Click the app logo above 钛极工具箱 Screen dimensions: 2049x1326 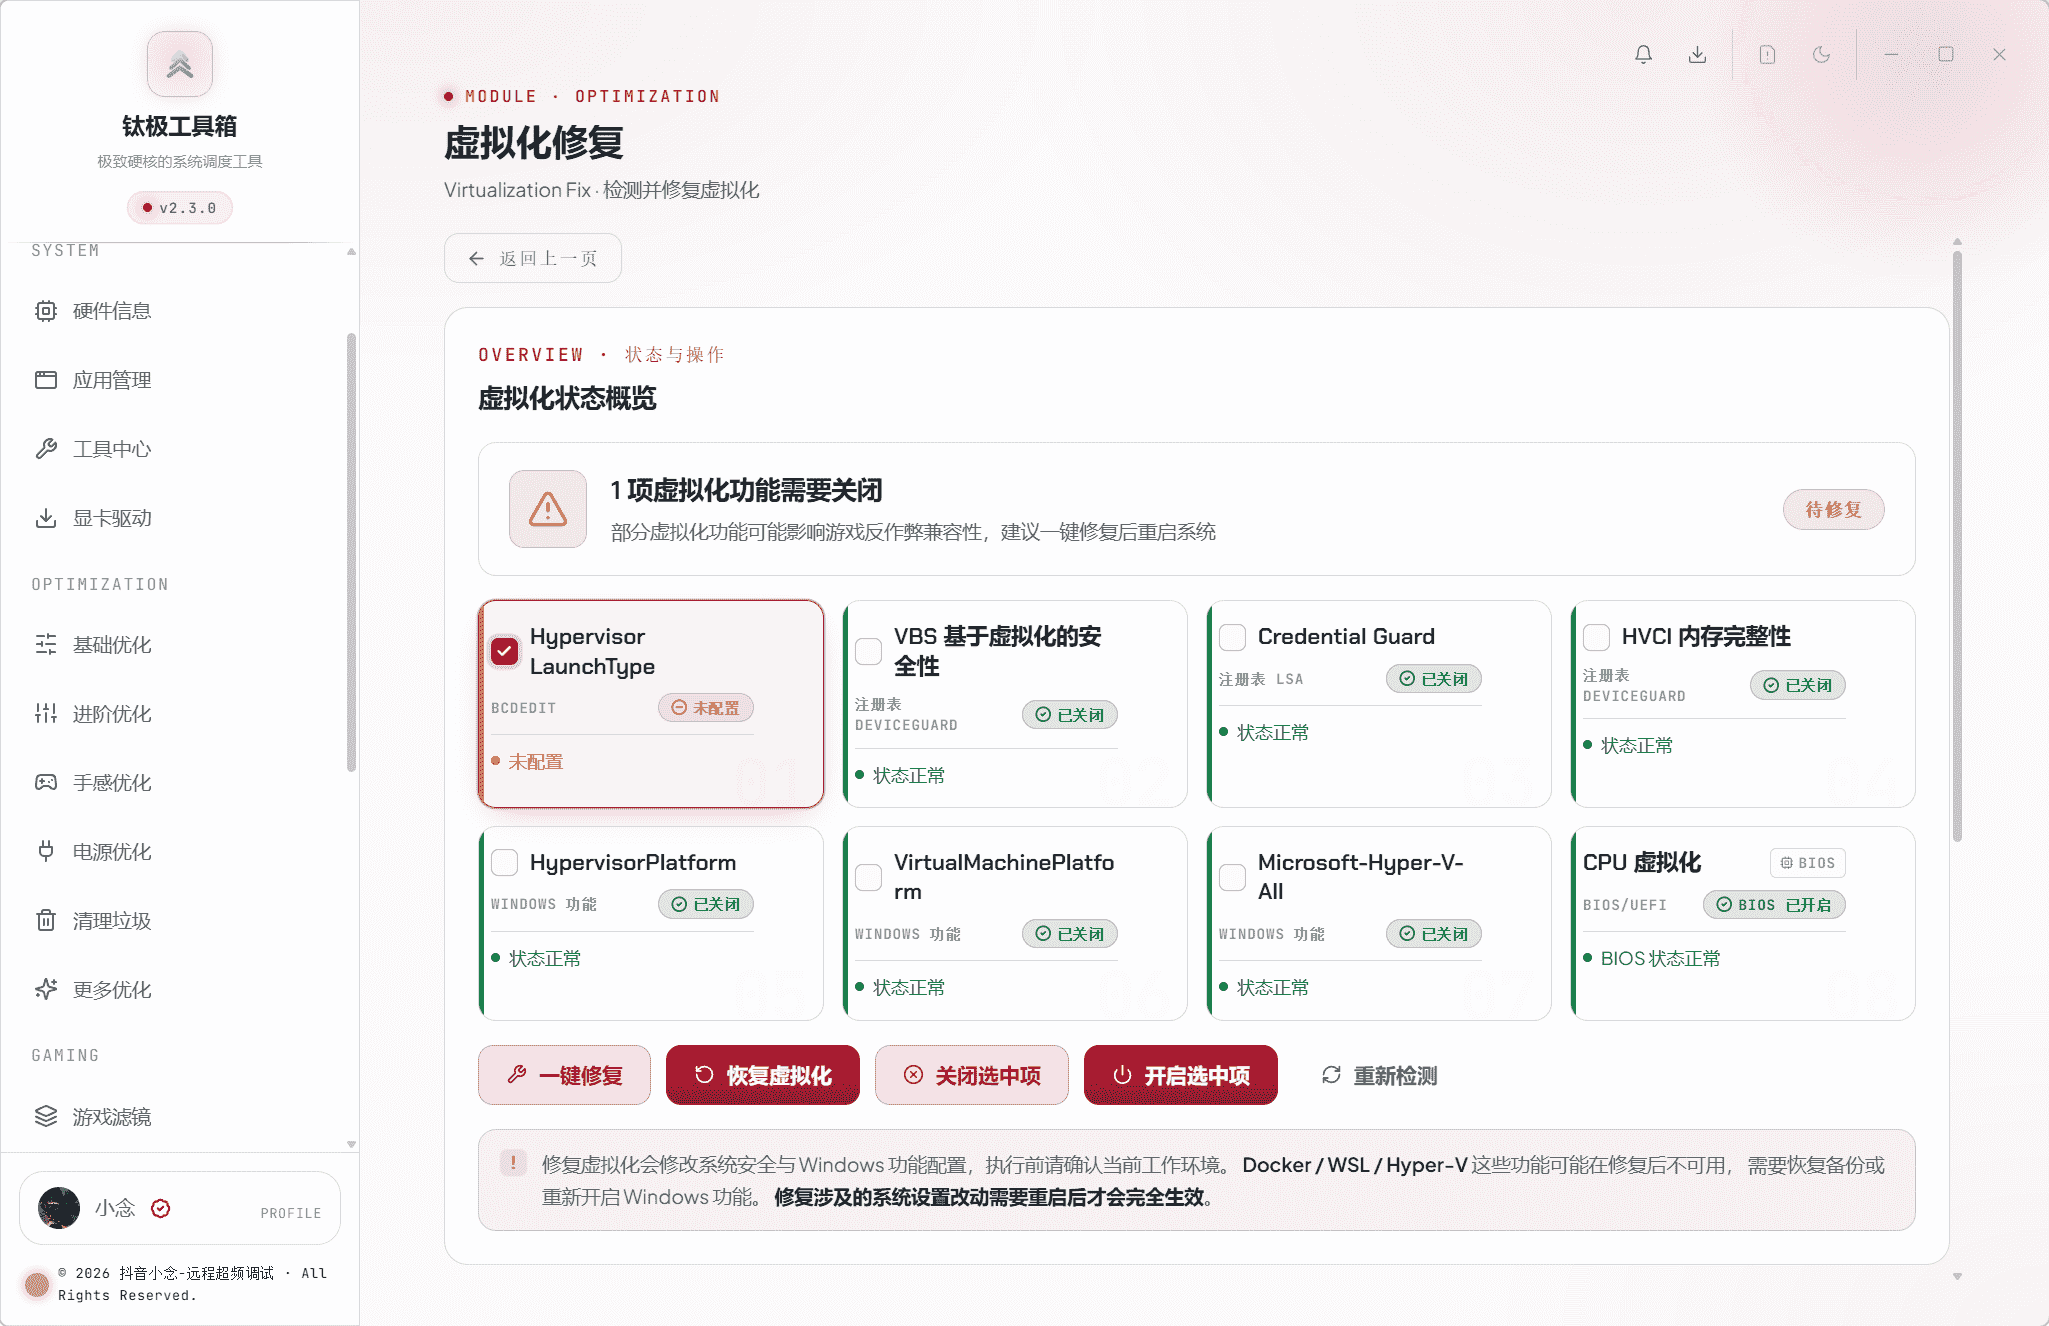180,64
